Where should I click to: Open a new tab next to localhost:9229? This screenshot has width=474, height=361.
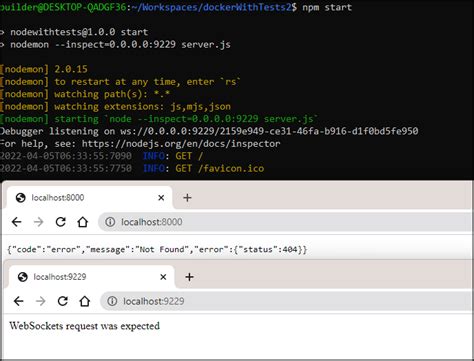[x=189, y=277]
